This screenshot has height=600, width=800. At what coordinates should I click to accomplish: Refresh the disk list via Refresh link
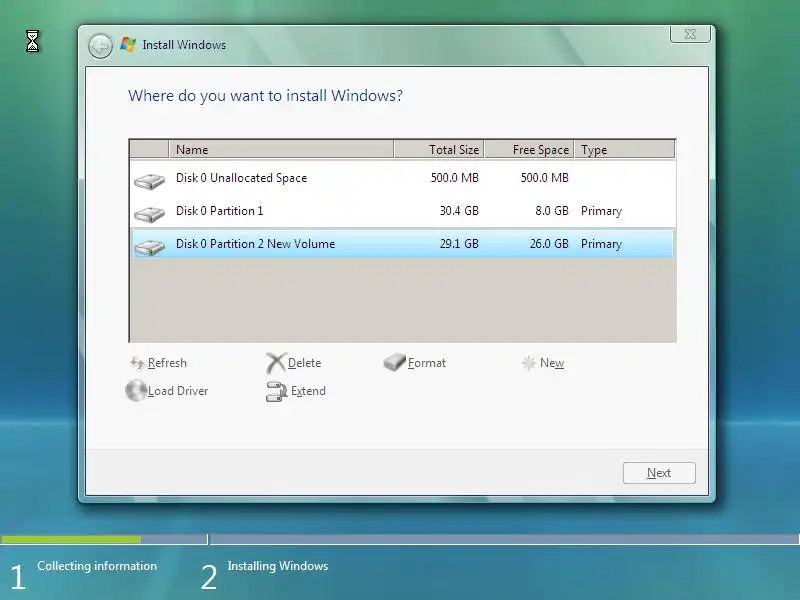(167, 363)
